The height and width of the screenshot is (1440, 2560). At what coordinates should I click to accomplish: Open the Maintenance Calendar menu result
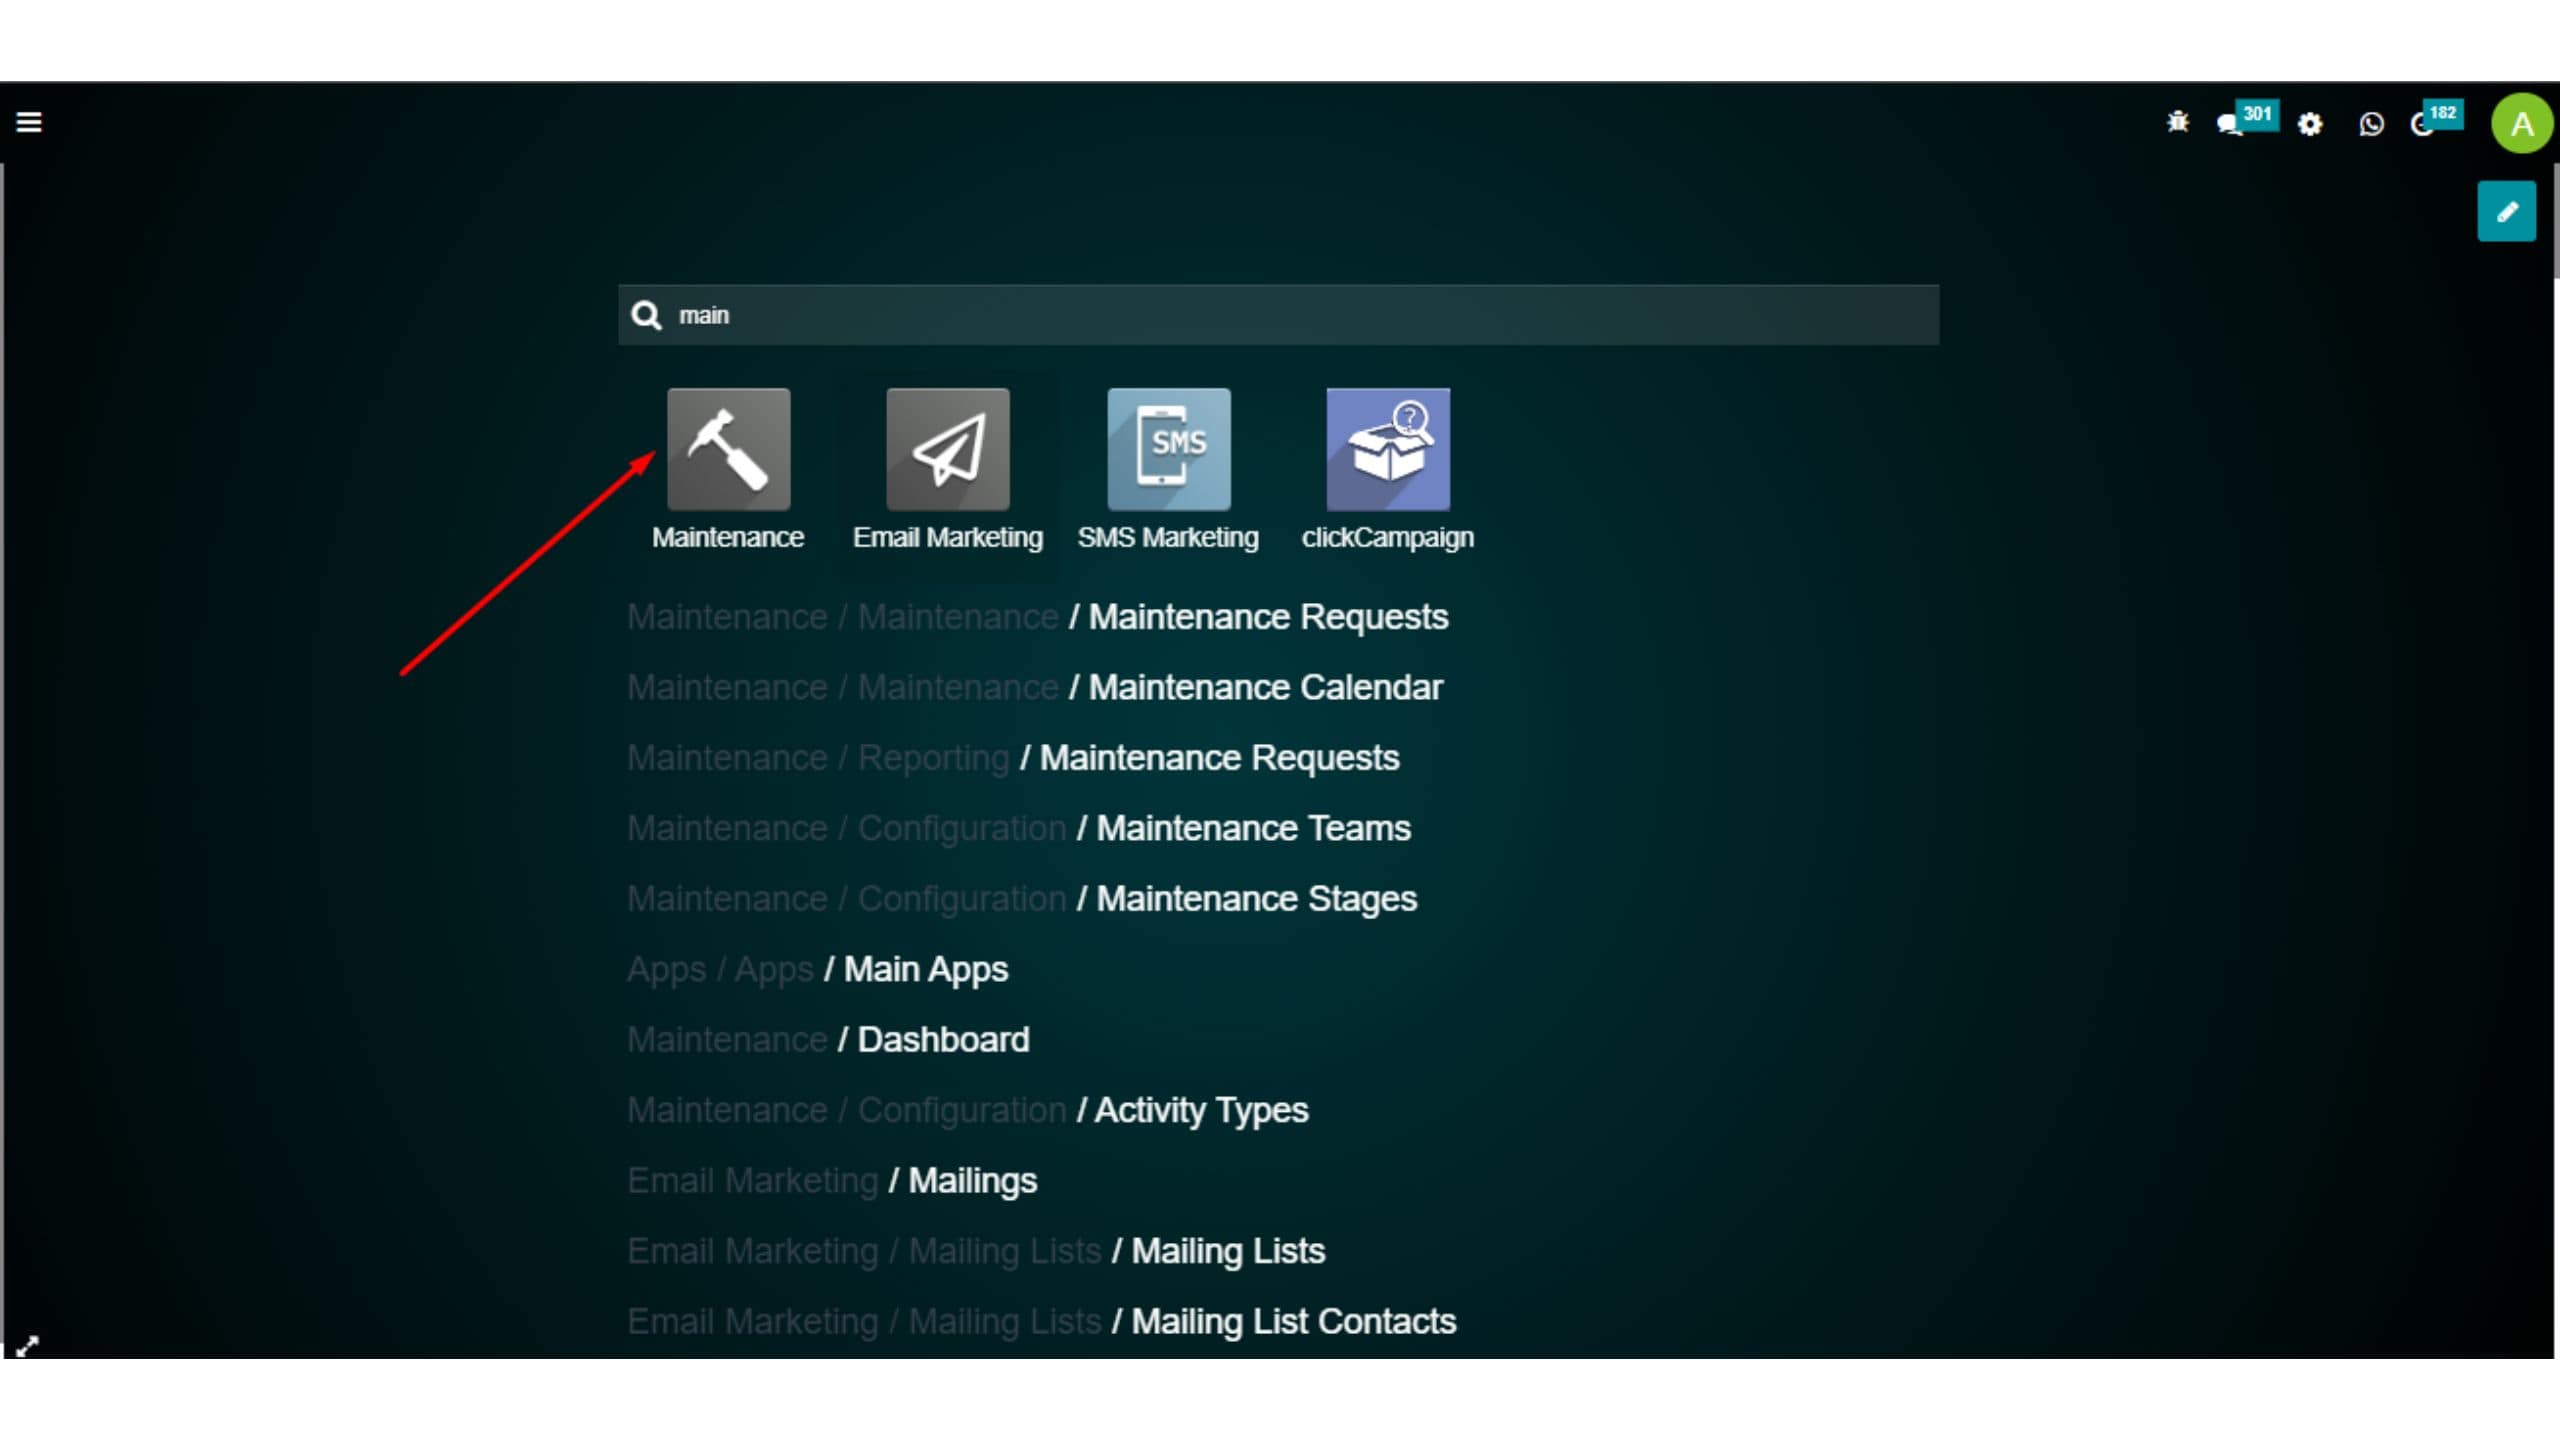pyautogui.click(x=1264, y=688)
